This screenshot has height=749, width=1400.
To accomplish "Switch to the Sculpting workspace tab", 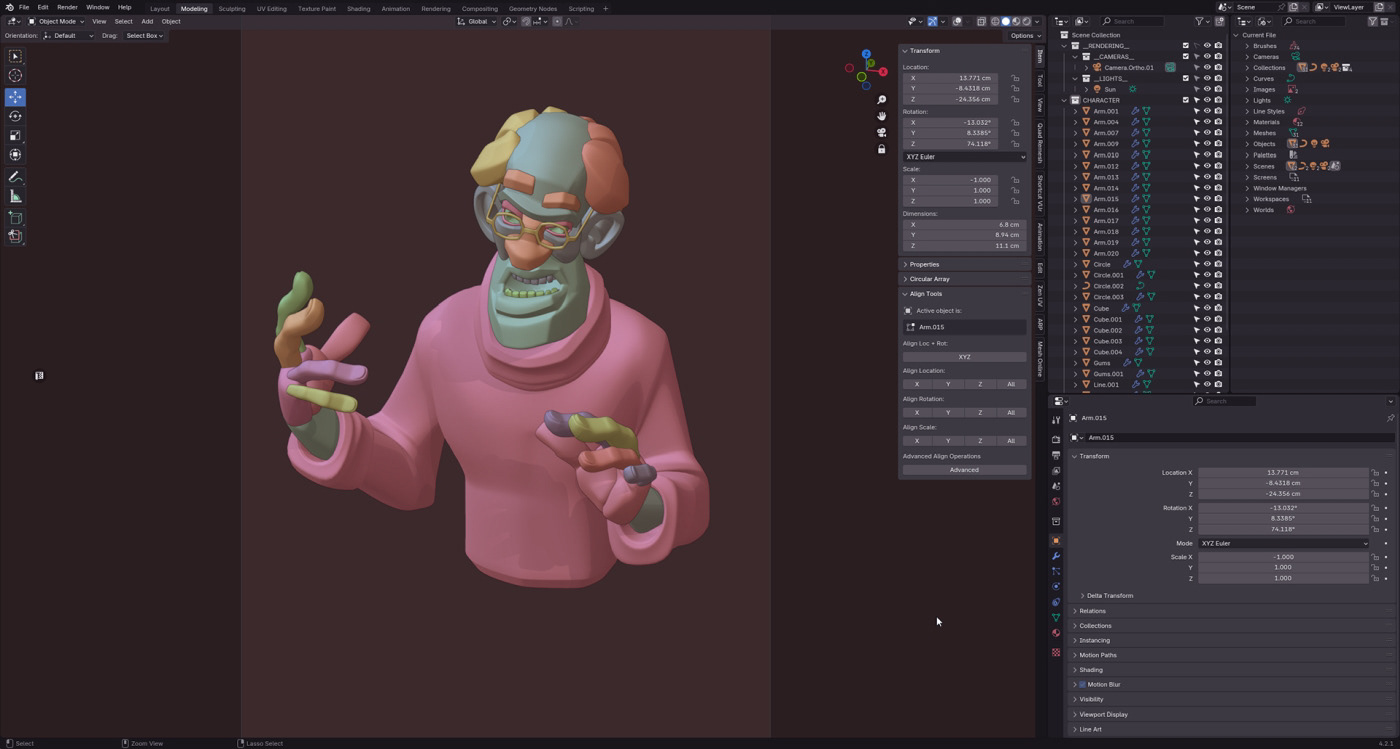I will 231,8.
